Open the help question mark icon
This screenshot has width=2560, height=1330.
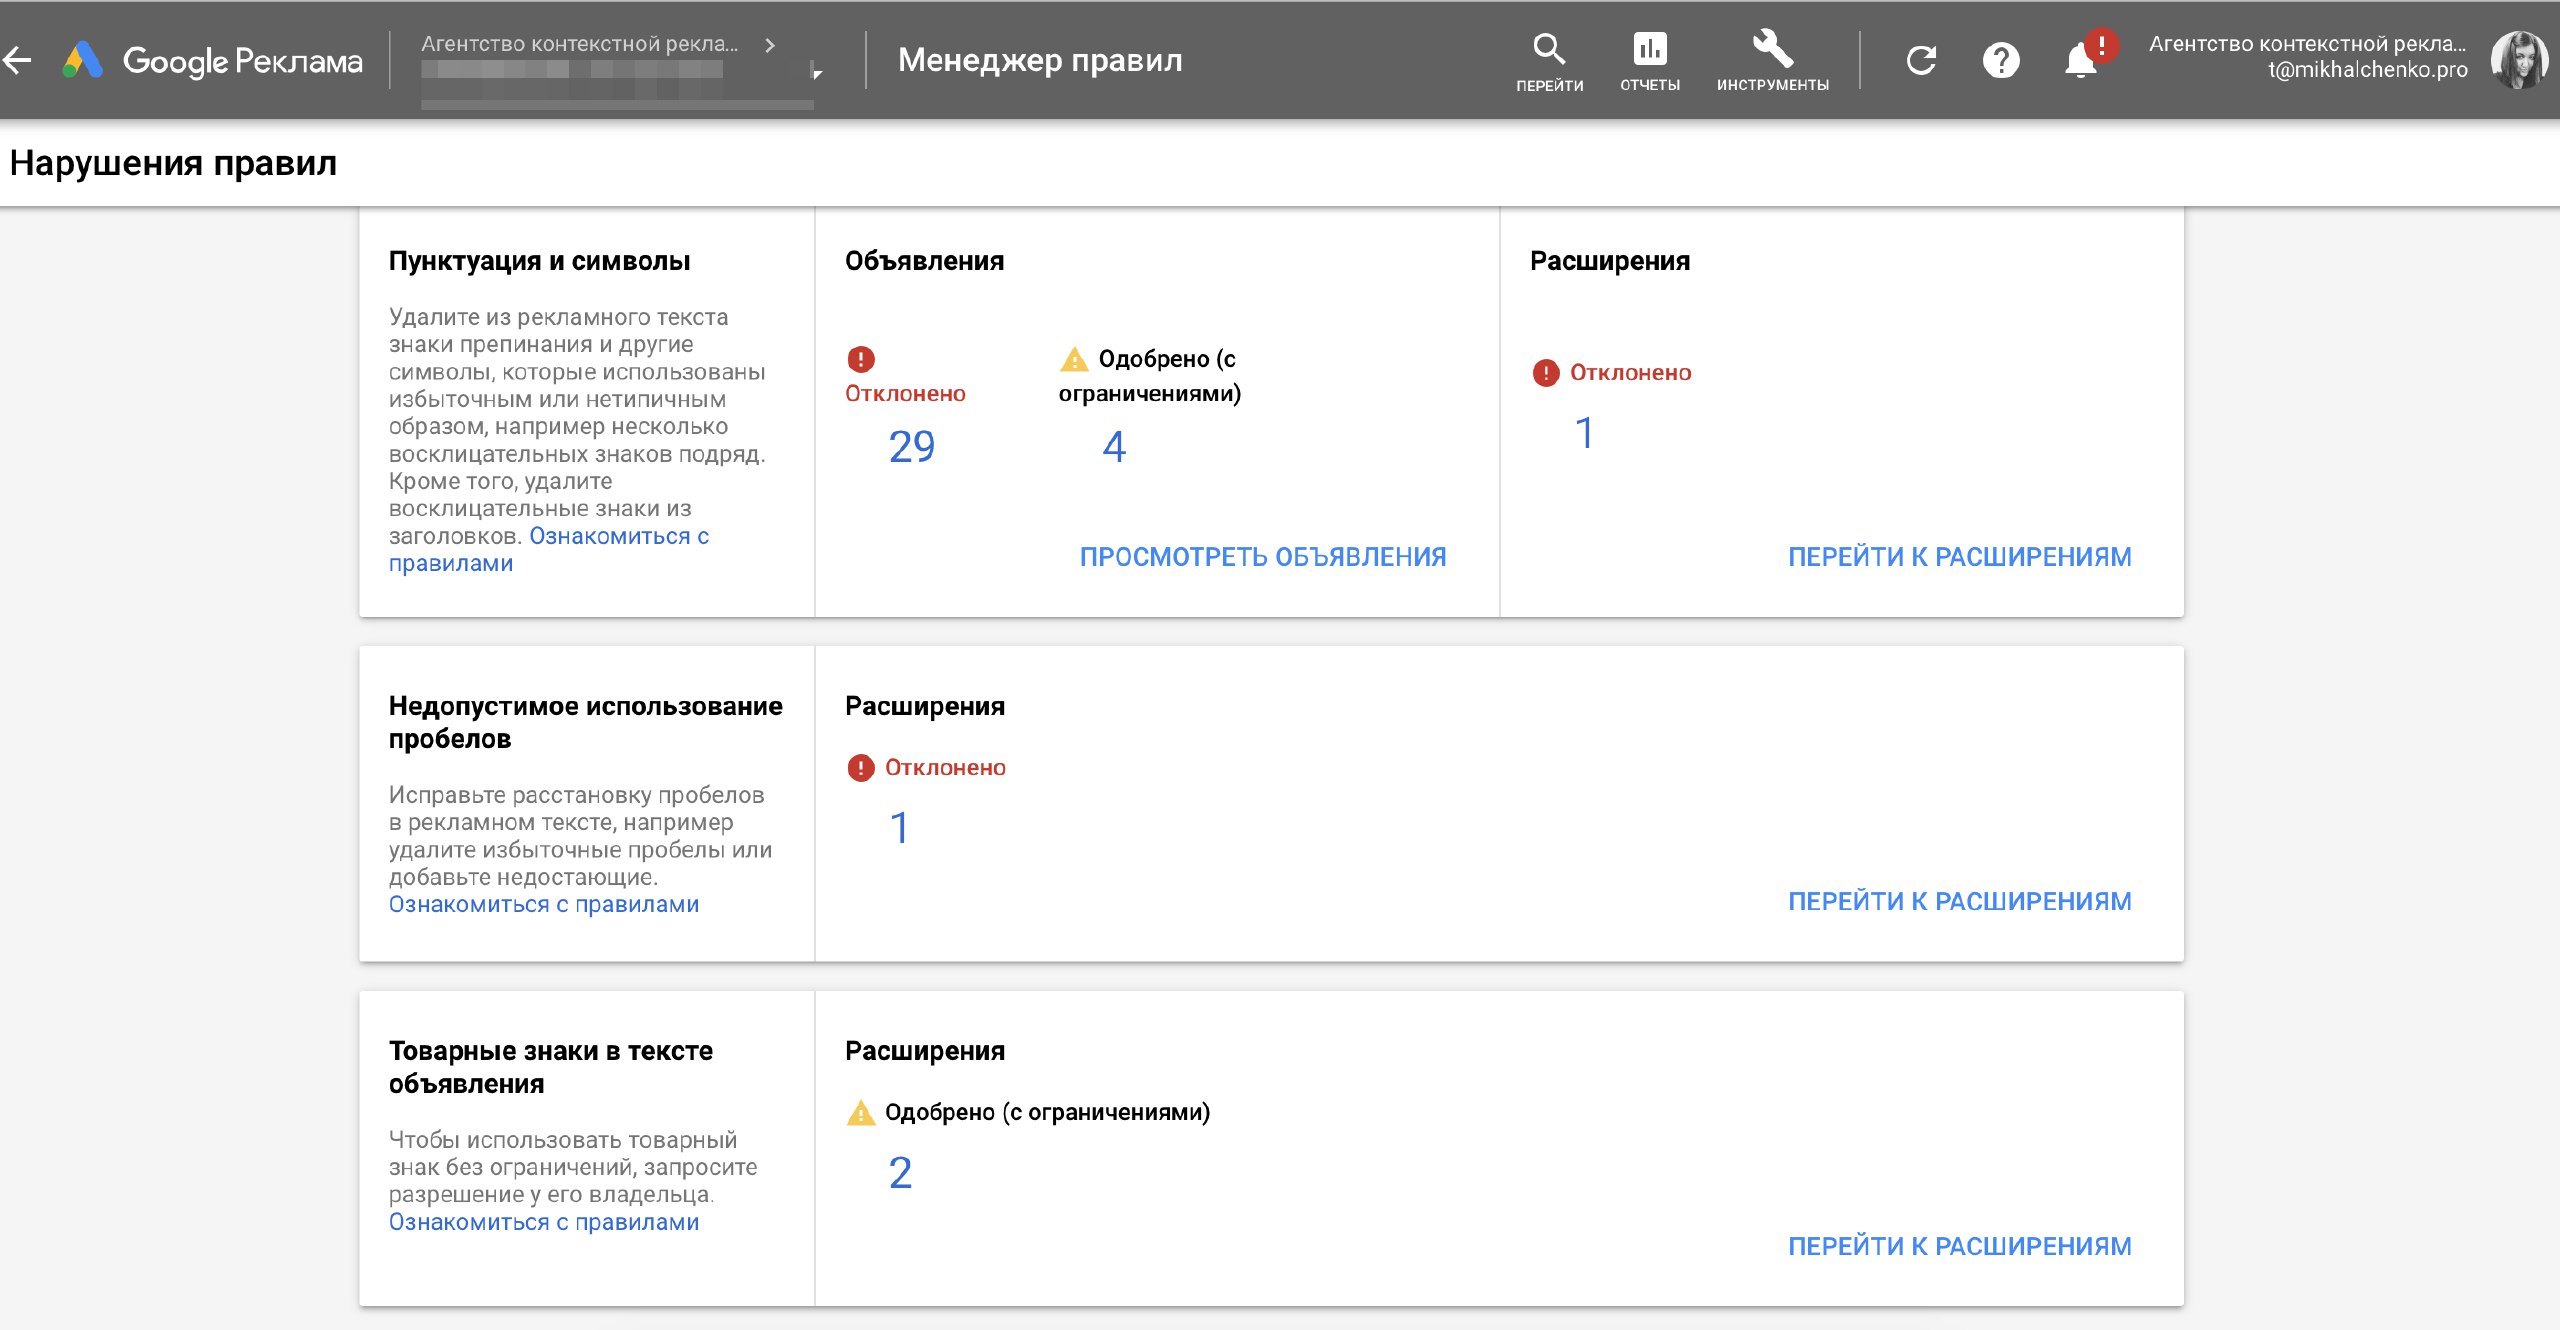2001,60
